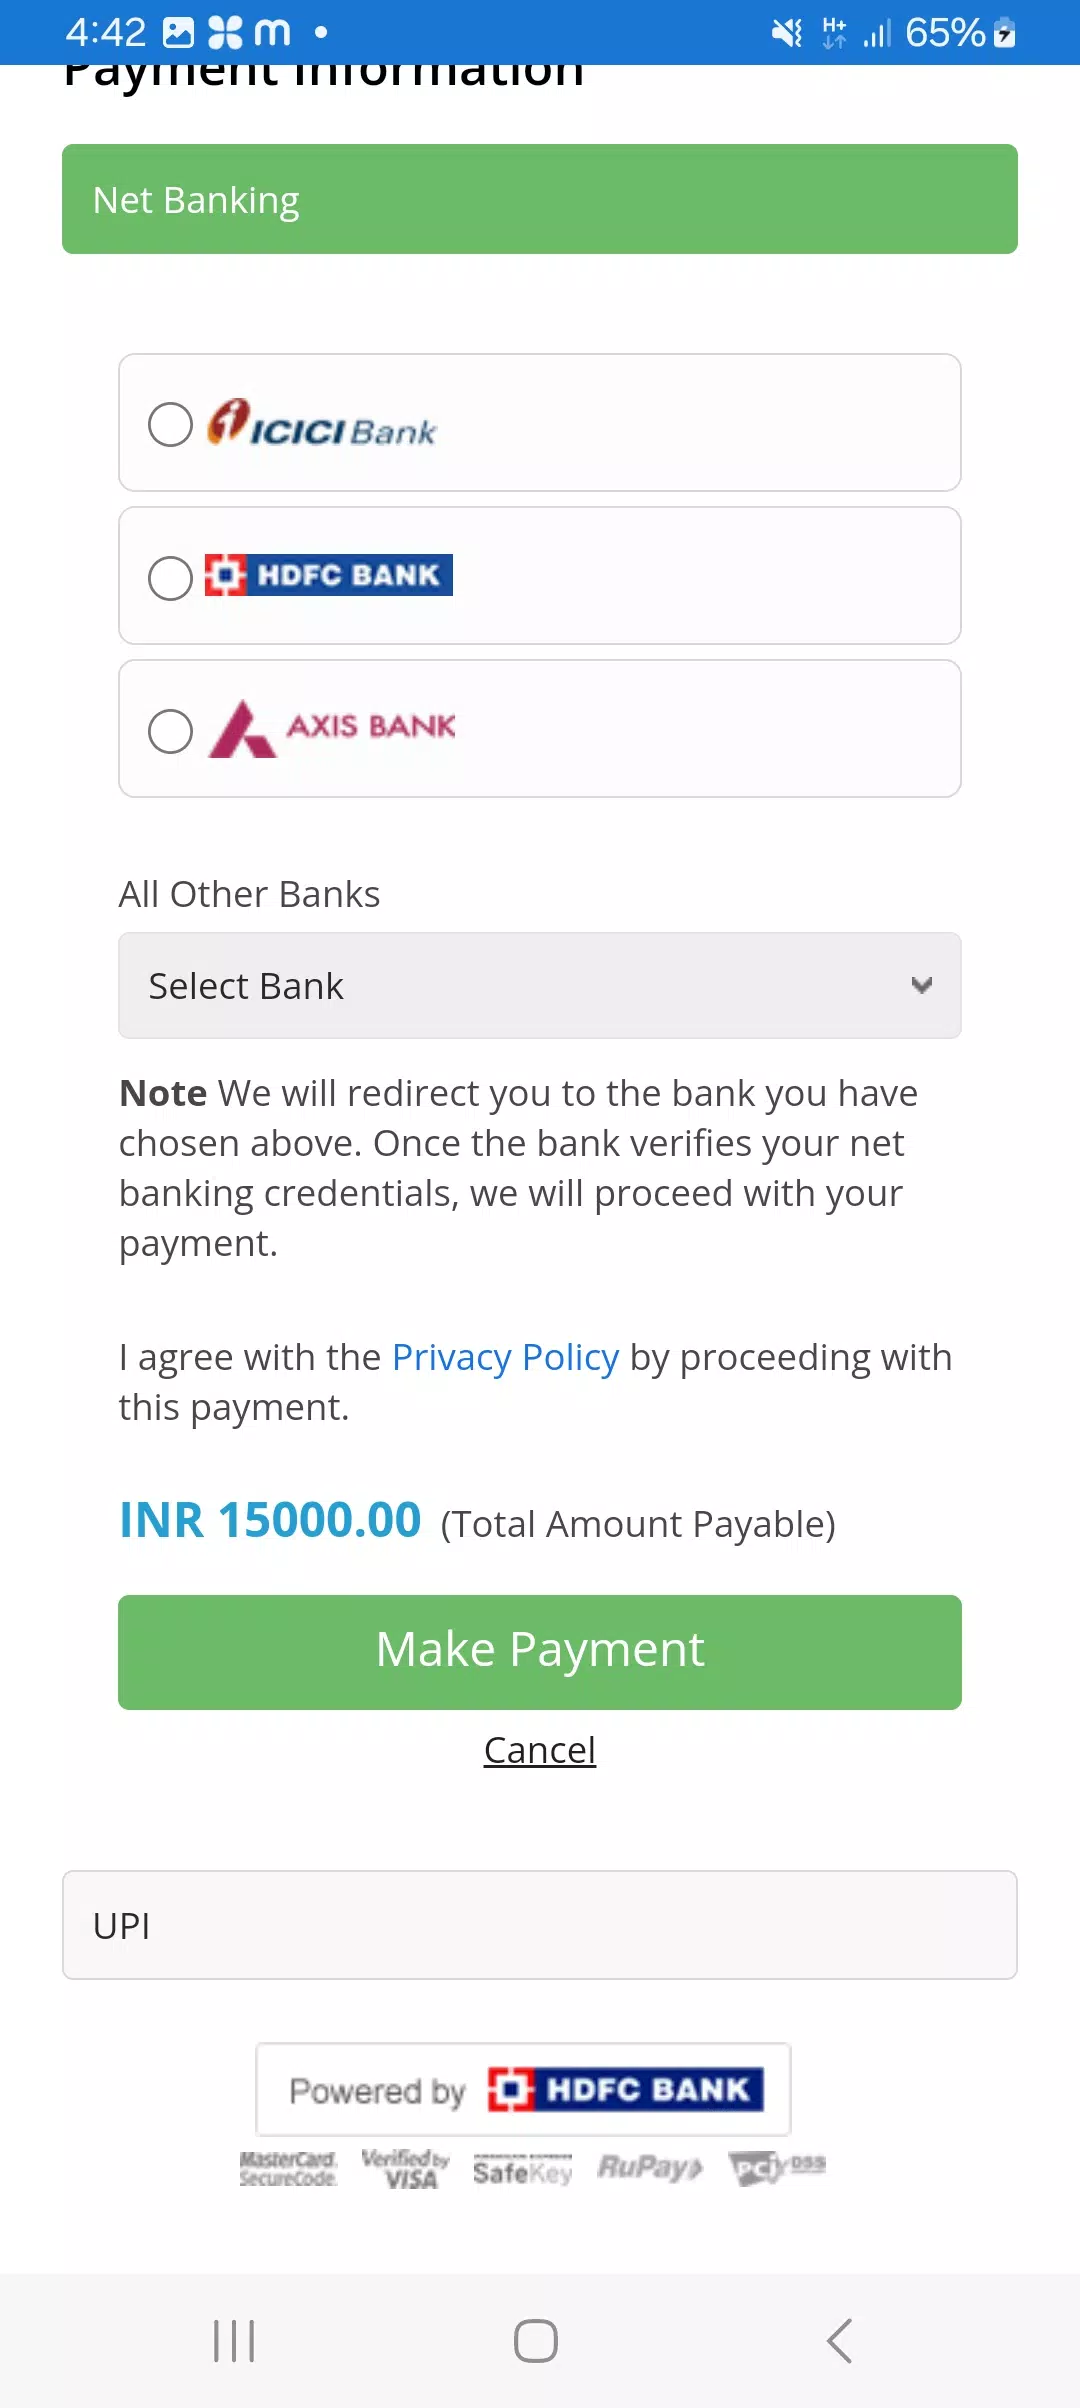Image resolution: width=1080 pixels, height=2408 pixels.
Task: Tap the ICICI Bank logo
Action: 322,424
